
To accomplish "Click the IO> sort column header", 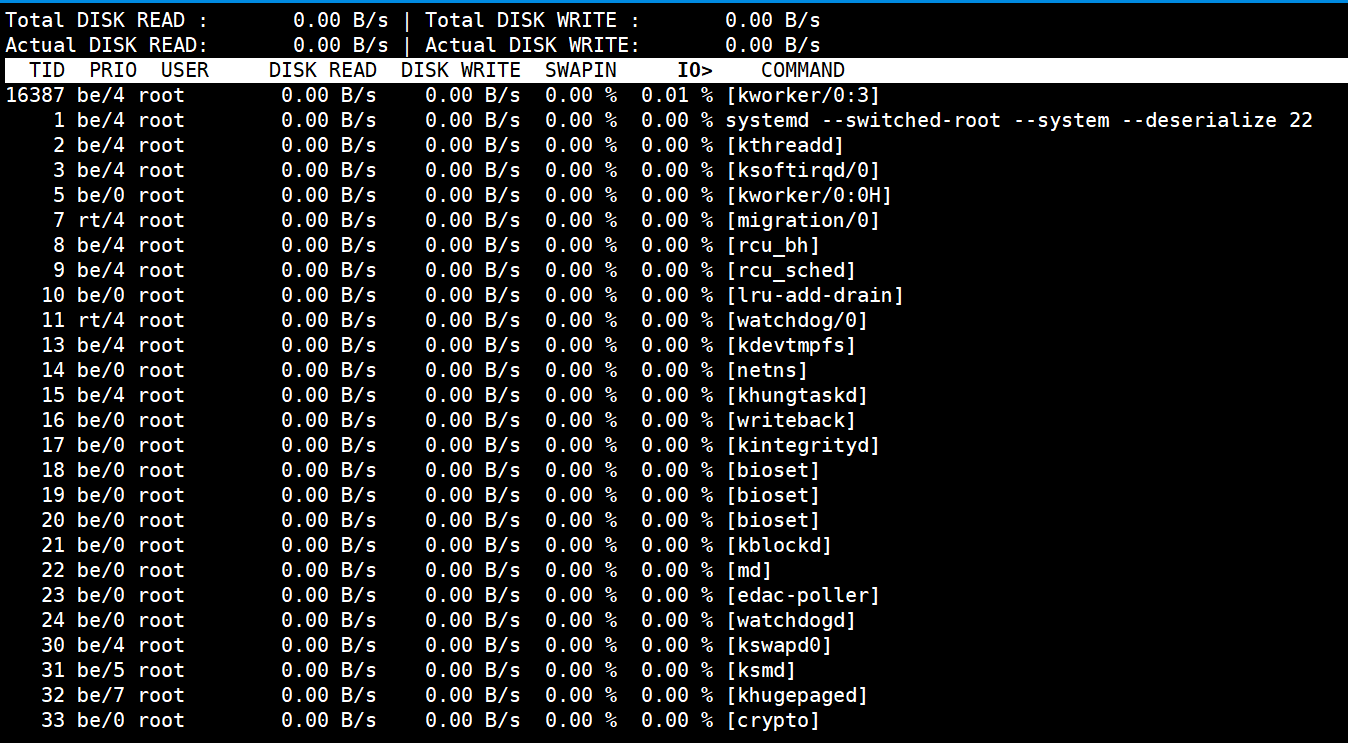I will pyautogui.click(x=695, y=70).
